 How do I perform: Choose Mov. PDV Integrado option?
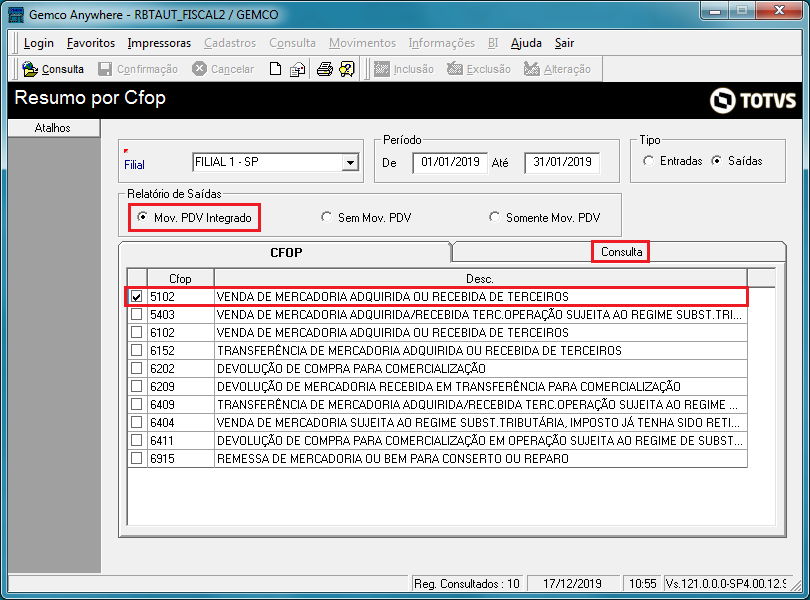coord(142,217)
